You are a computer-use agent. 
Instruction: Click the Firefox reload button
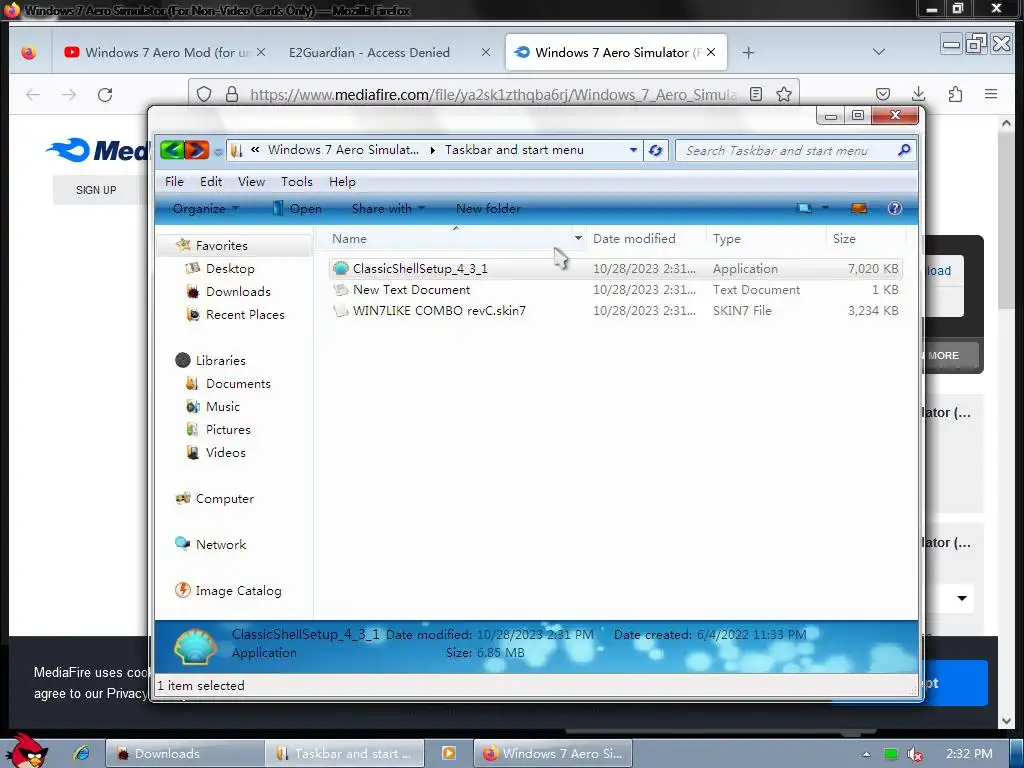click(105, 95)
